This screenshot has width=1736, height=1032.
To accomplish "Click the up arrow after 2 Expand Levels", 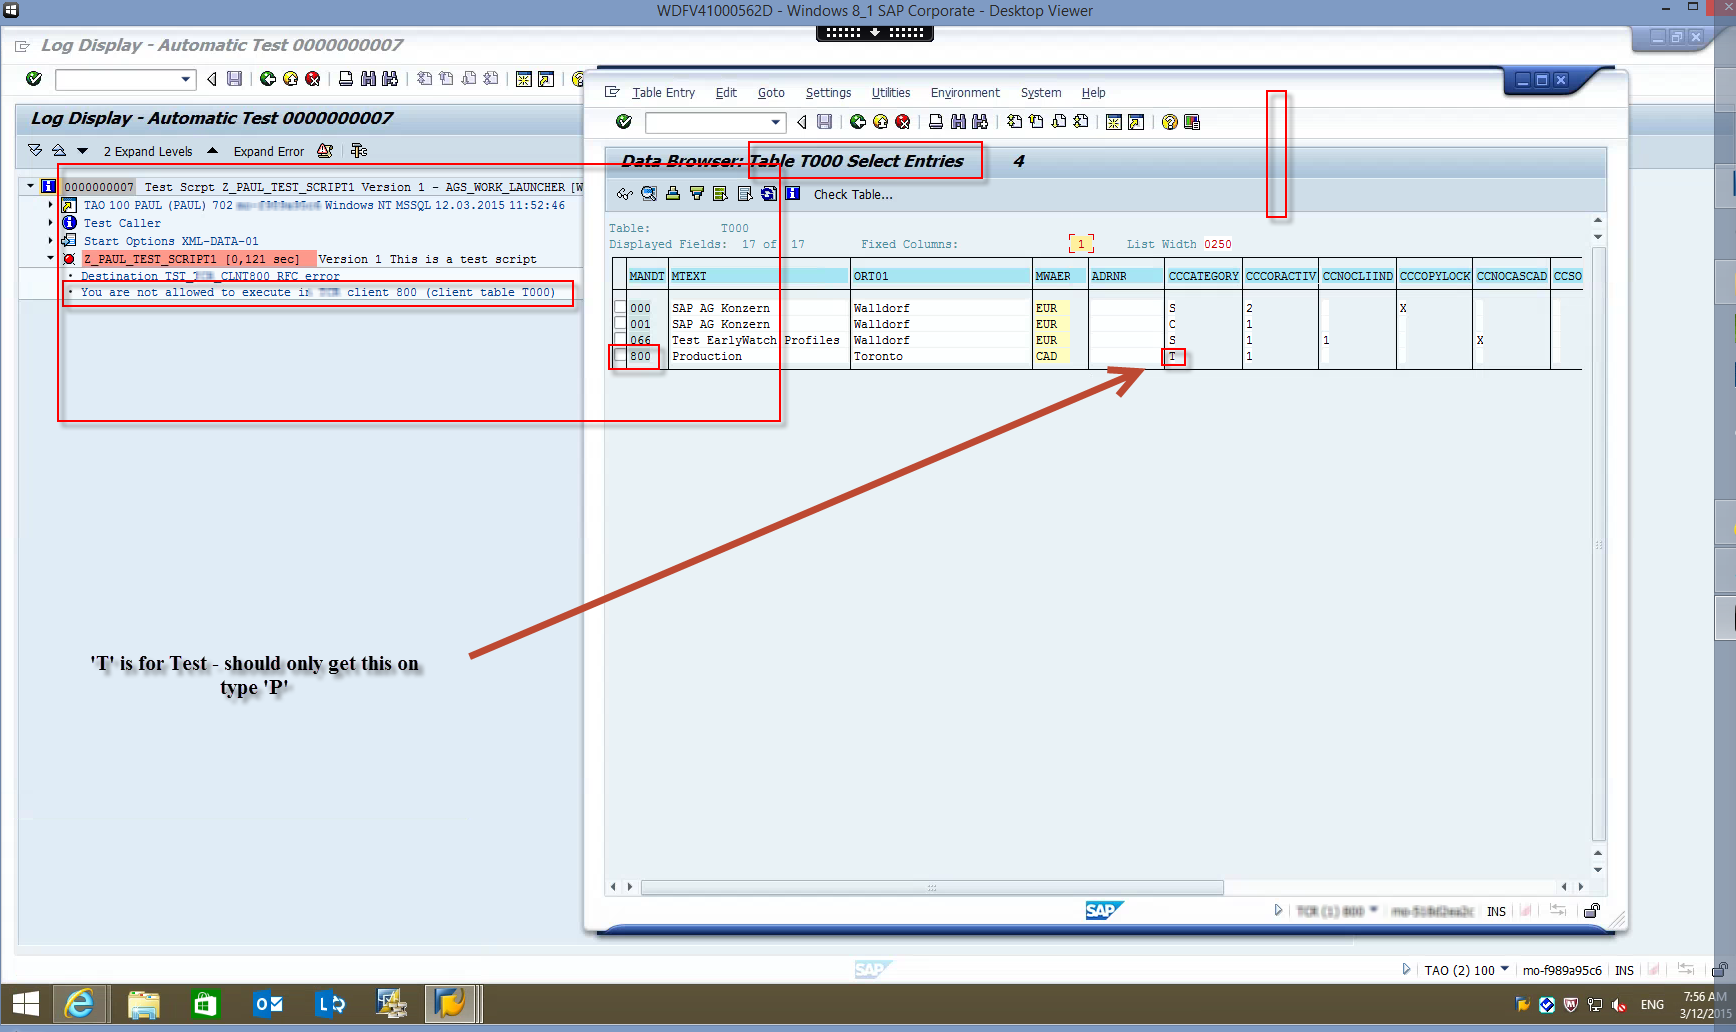I will tap(212, 151).
